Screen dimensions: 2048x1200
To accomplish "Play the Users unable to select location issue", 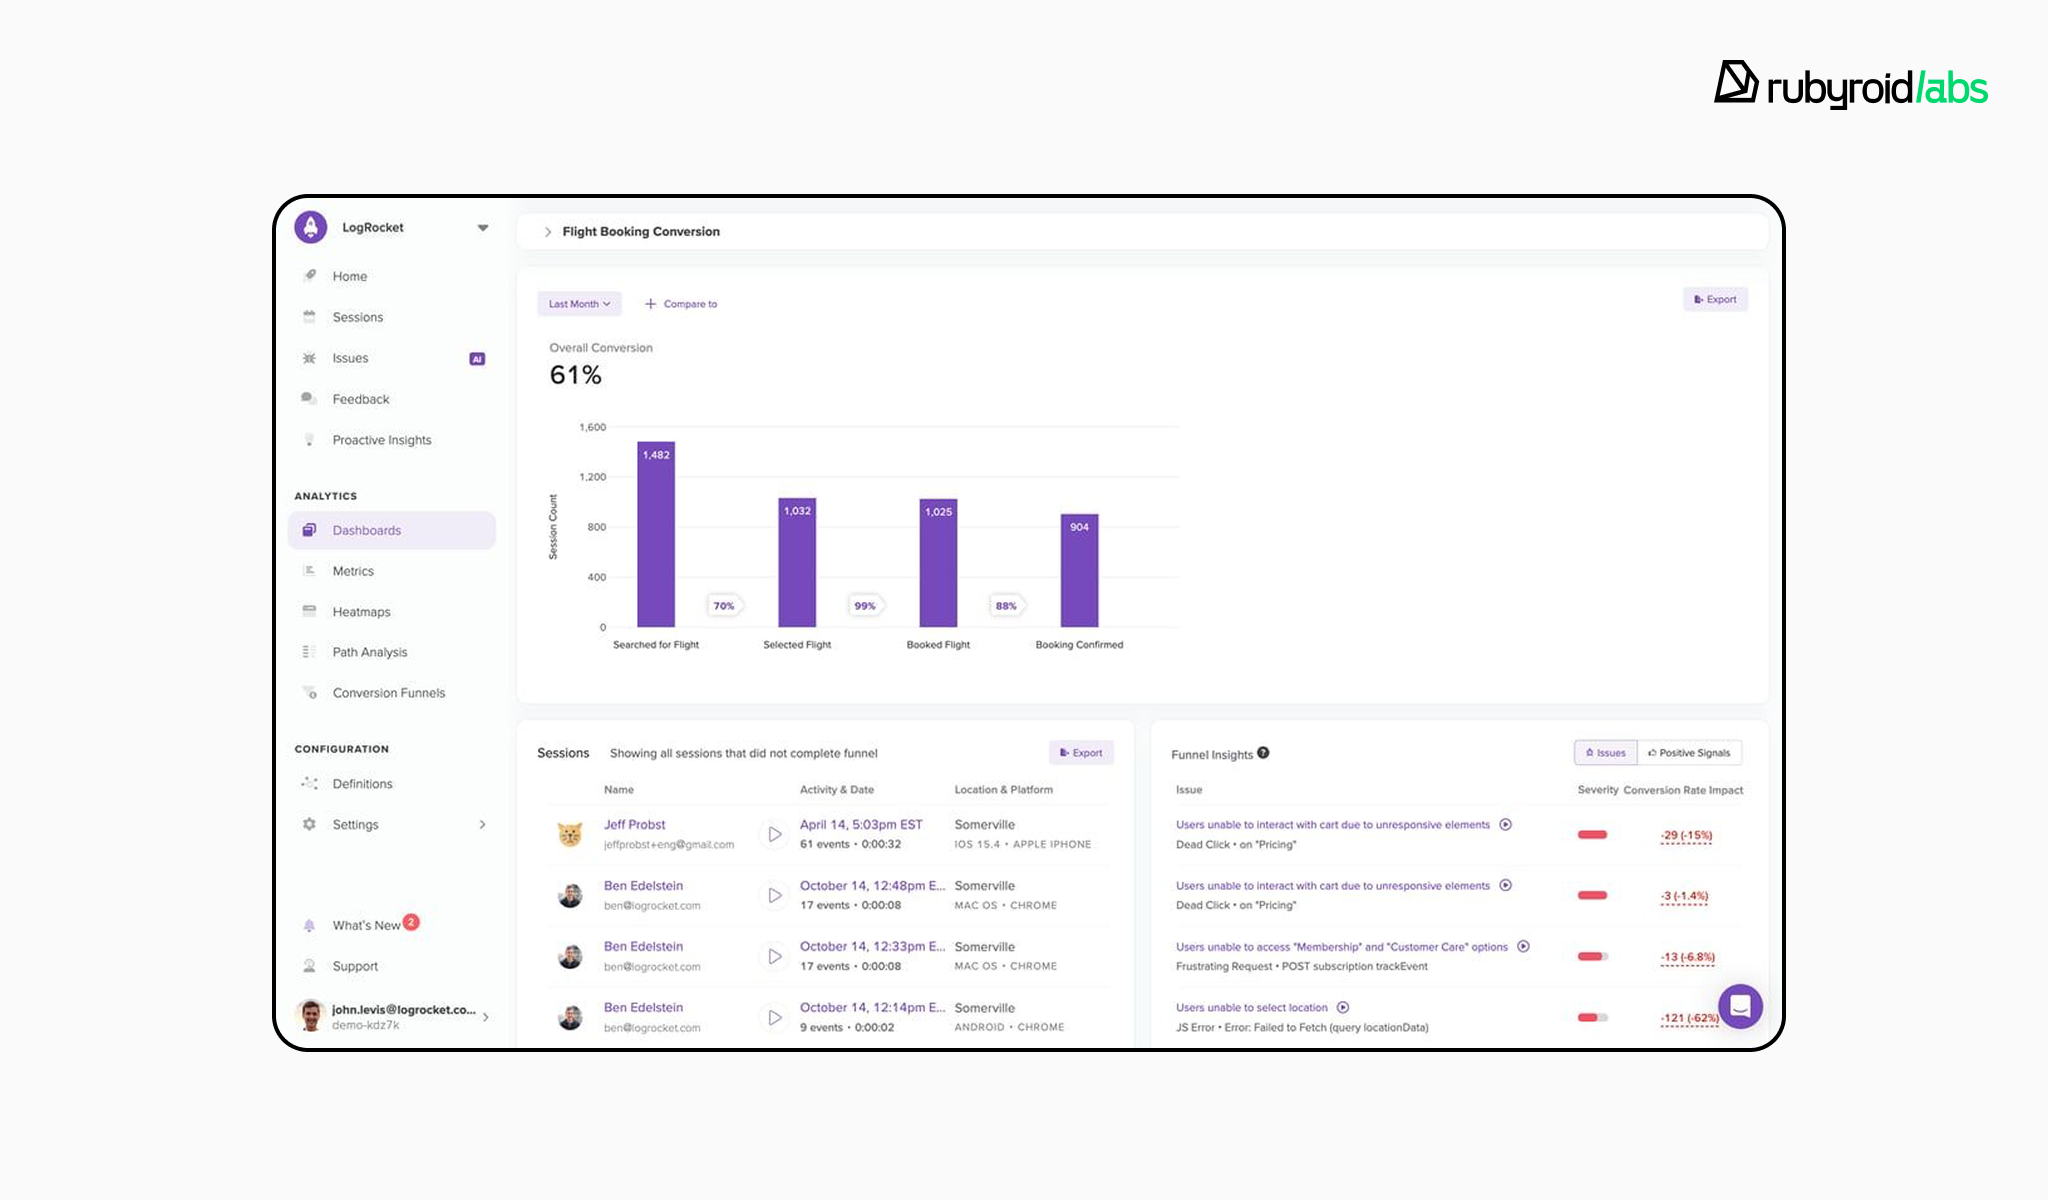I will click(1343, 1008).
